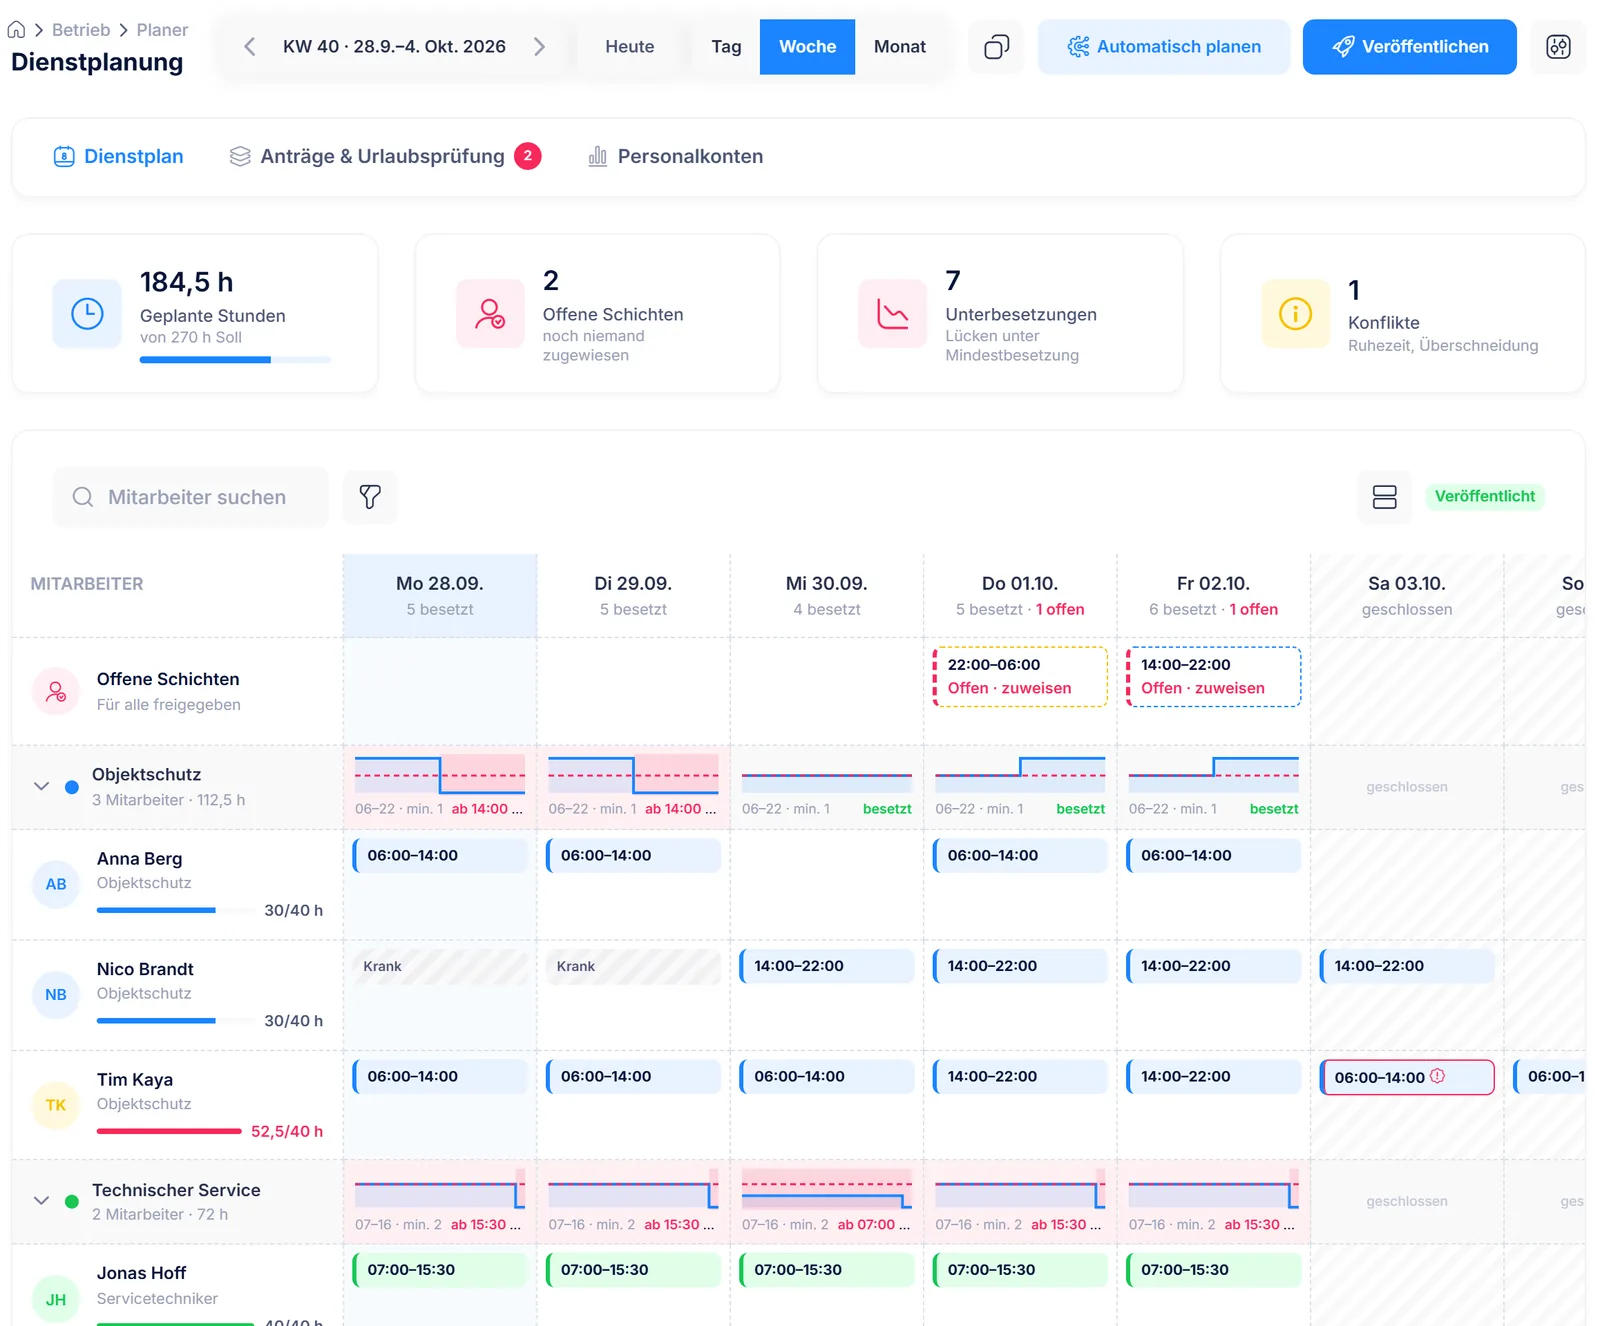
Task: Click Automatisch planen
Action: coord(1164,47)
